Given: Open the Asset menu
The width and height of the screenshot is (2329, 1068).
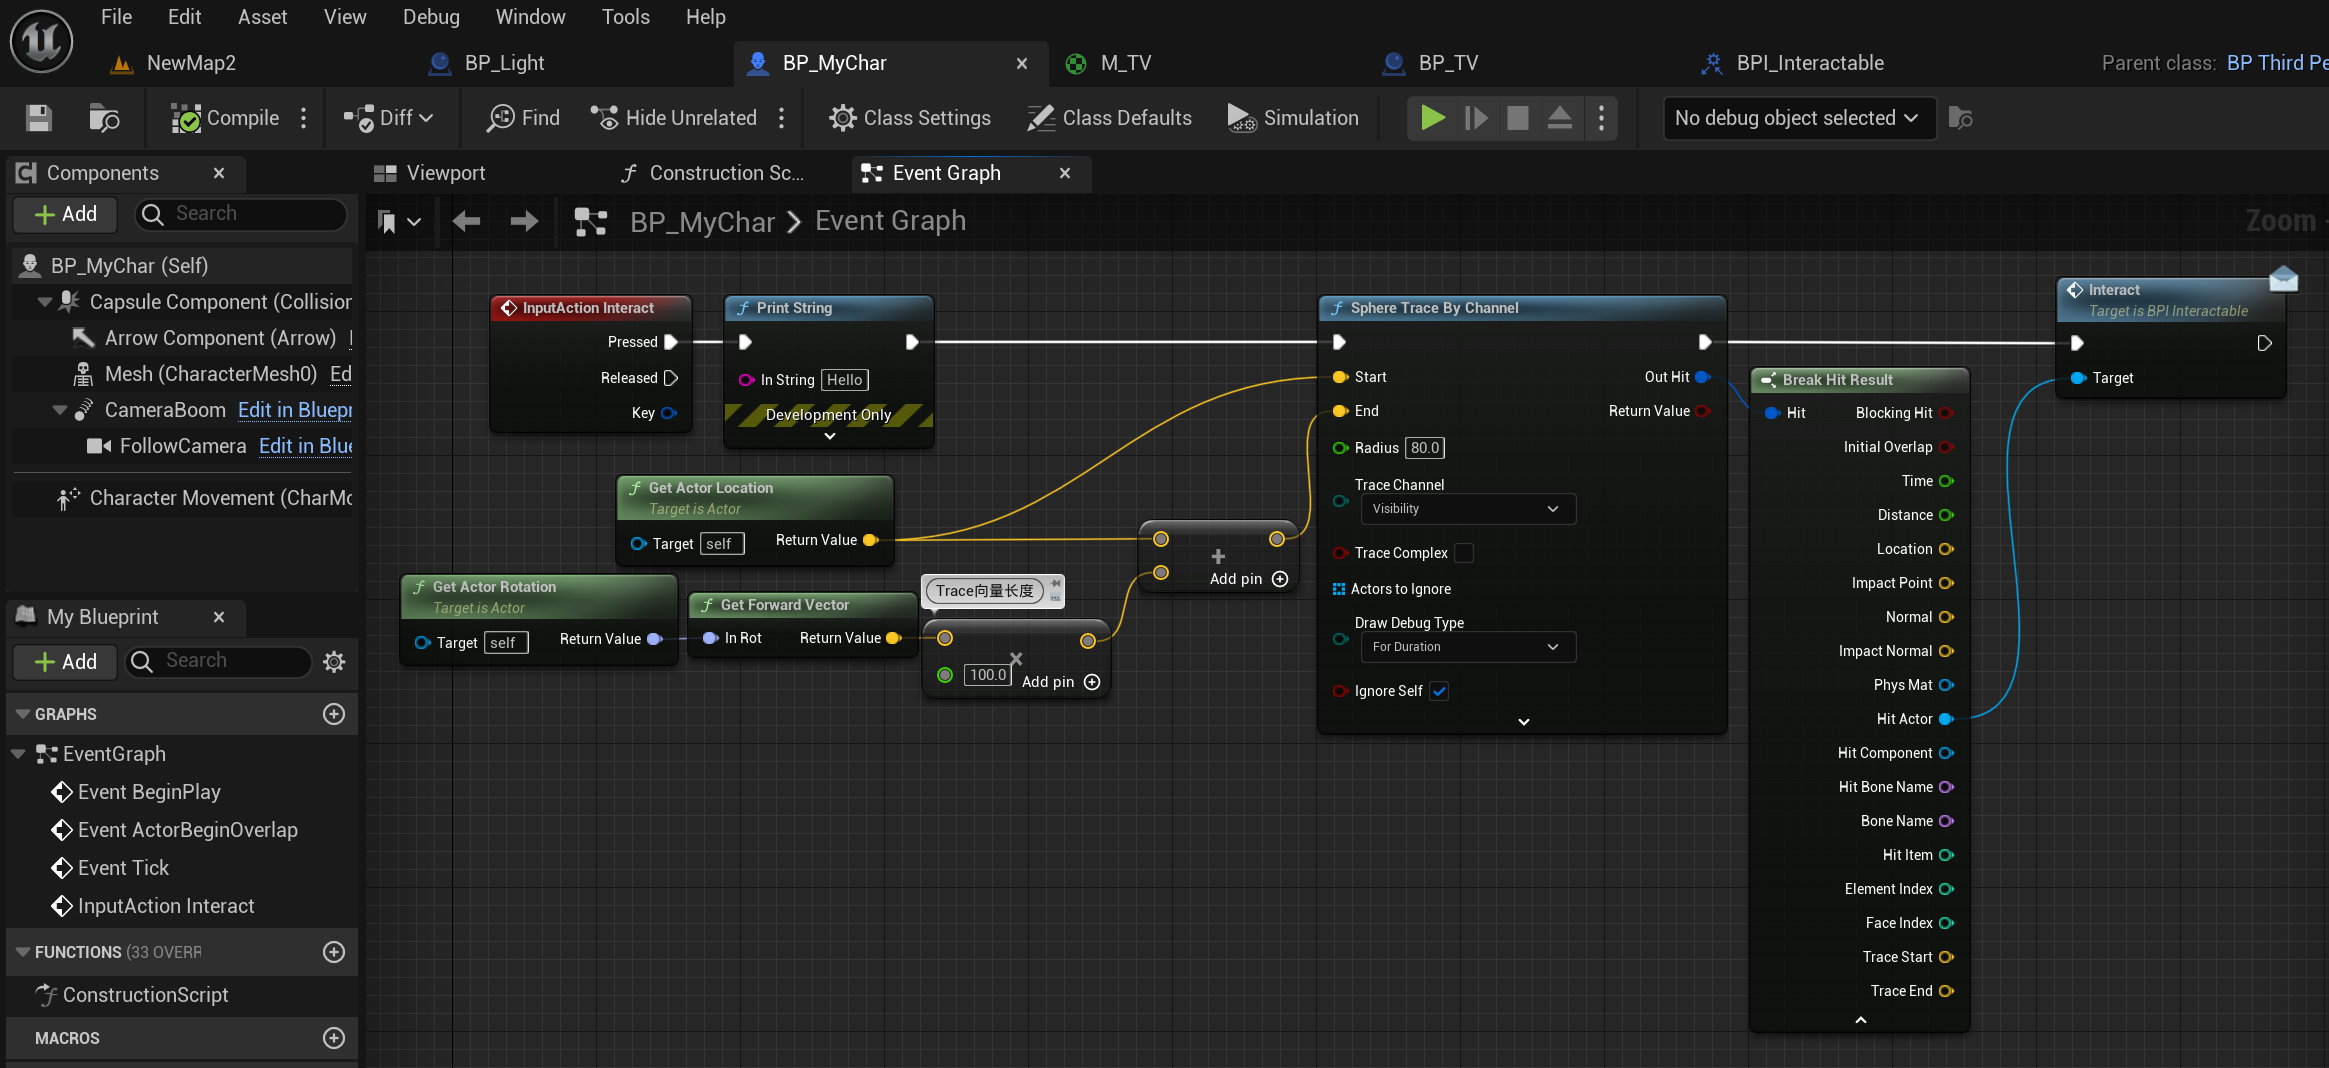Looking at the screenshot, I should (x=262, y=17).
